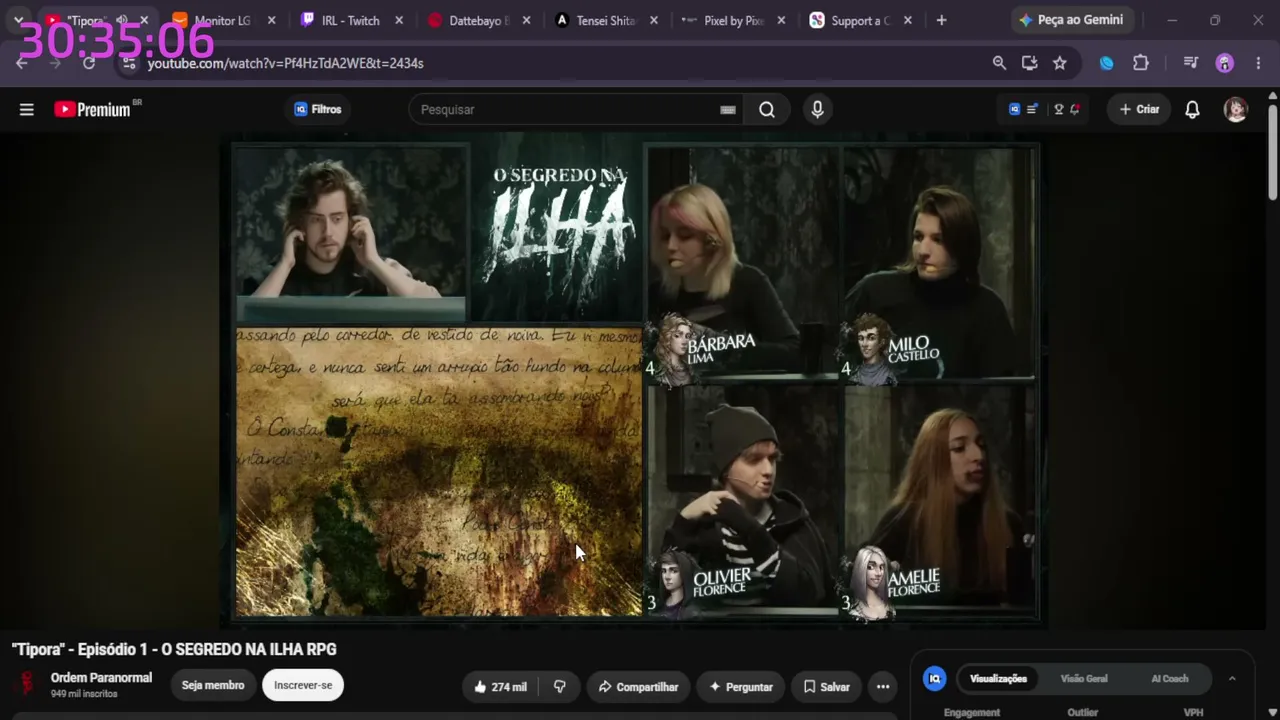The height and width of the screenshot is (720, 1280).
Task: Click the Seja membro join button
Action: click(213, 685)
